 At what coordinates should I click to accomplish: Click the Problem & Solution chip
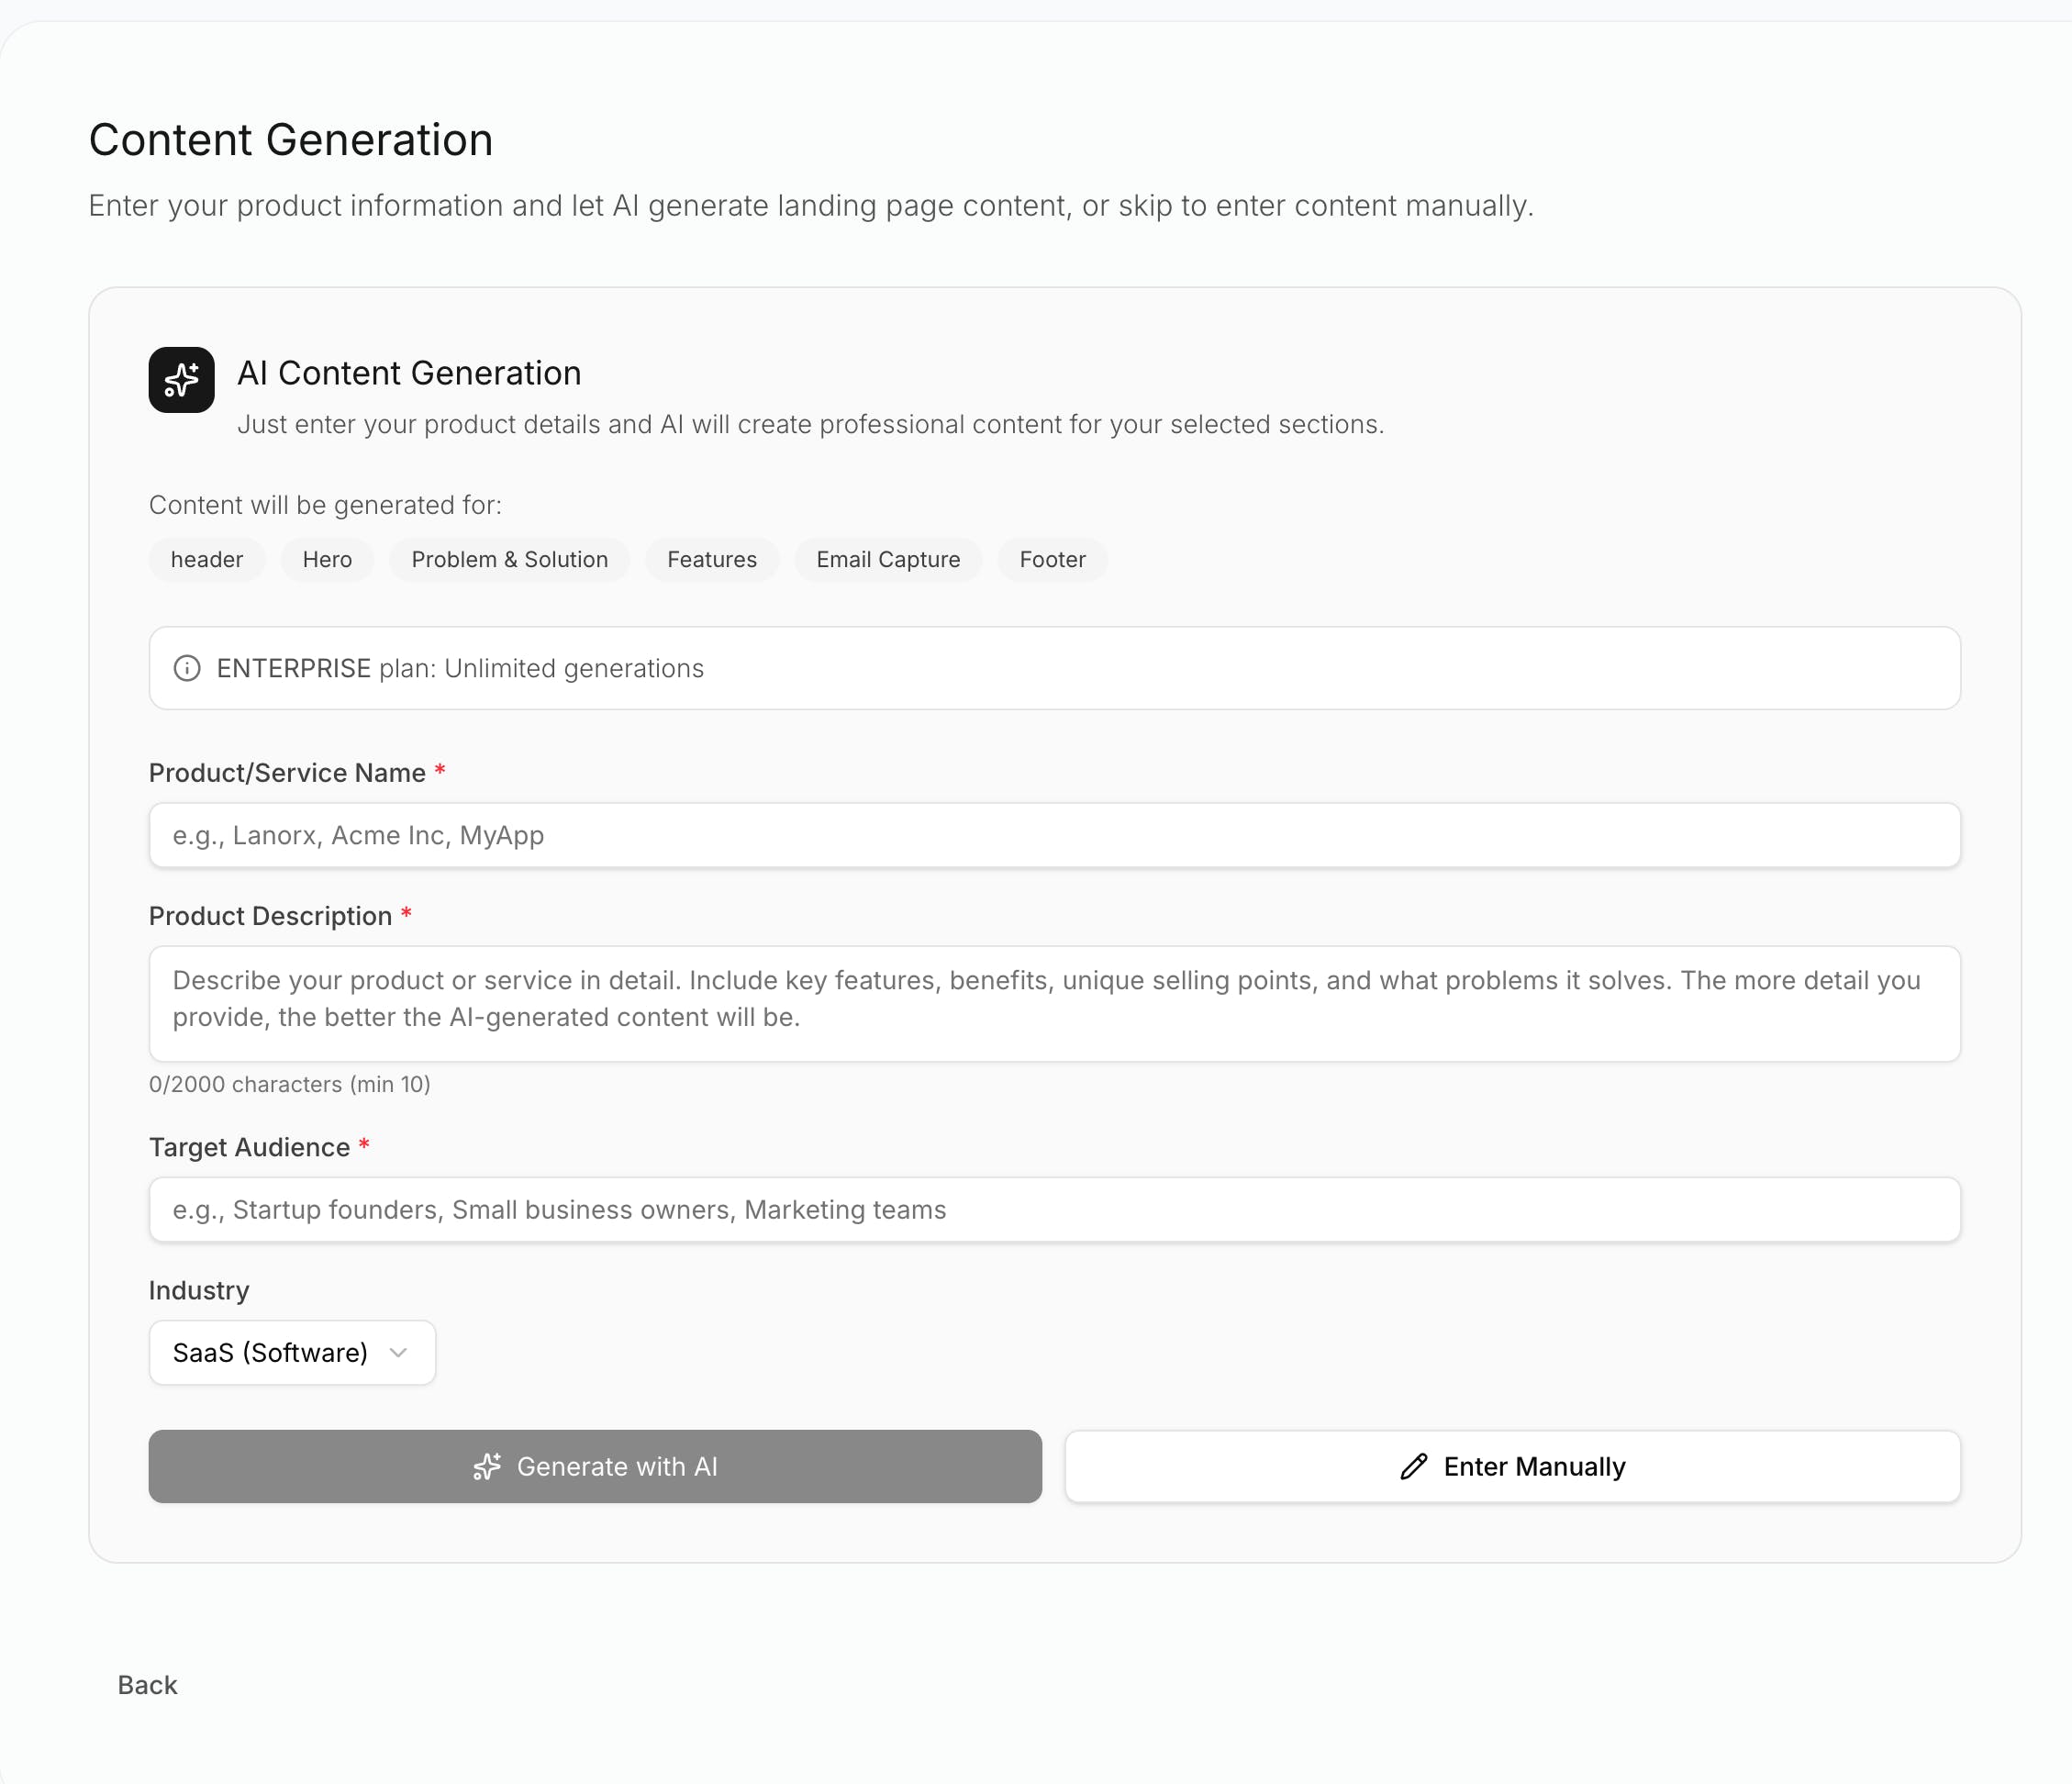[x=509, y=560]
